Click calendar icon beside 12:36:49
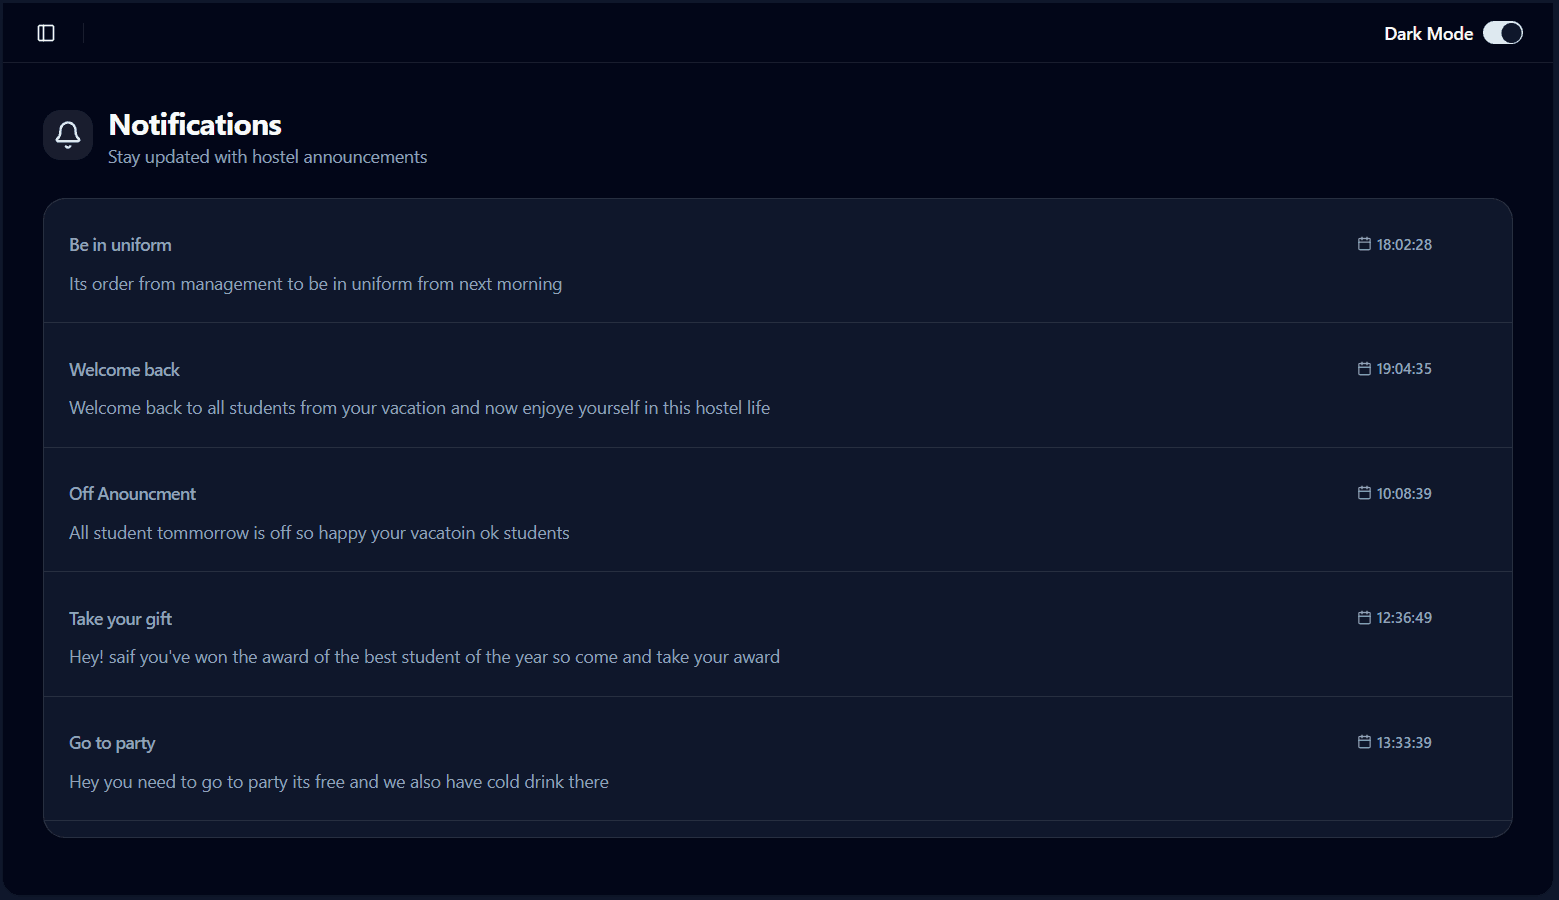1559x900 pixels. pyautogui.click(x=1364, y=618)
